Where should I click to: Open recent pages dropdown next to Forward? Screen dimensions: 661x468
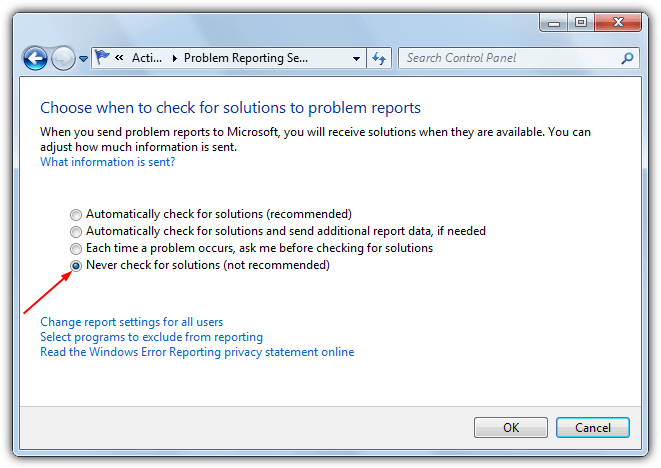pyautogui.click(x=83, y=59)
